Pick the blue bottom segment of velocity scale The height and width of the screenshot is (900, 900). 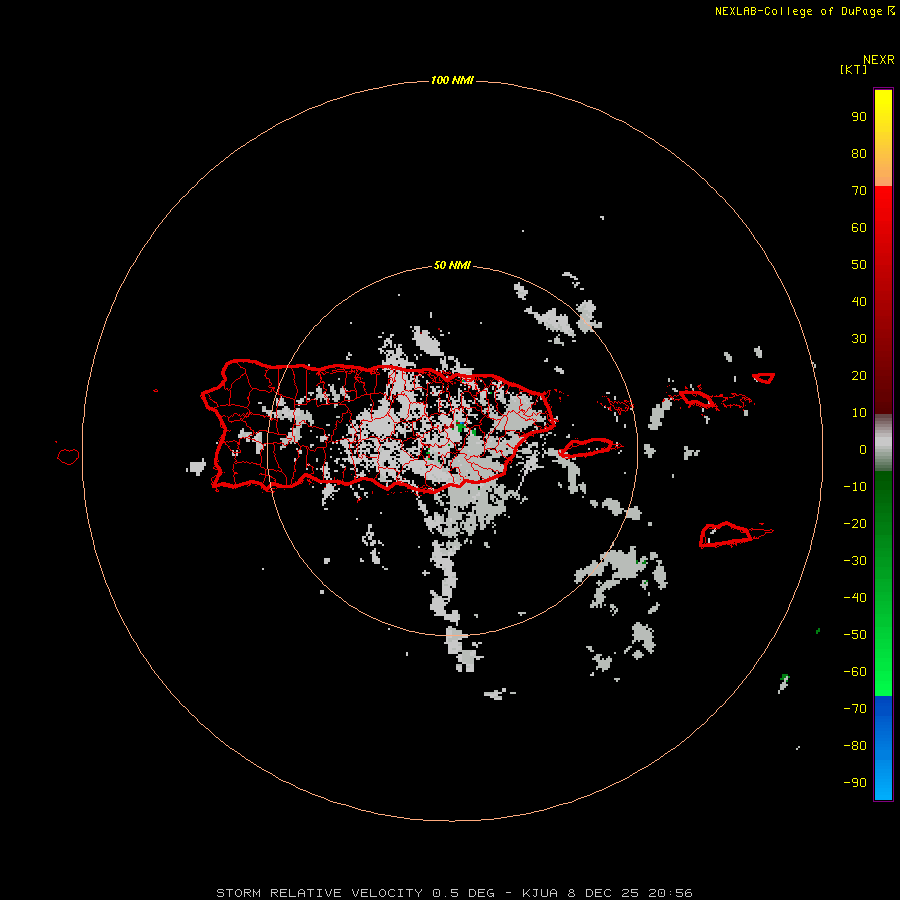[883, 748]
